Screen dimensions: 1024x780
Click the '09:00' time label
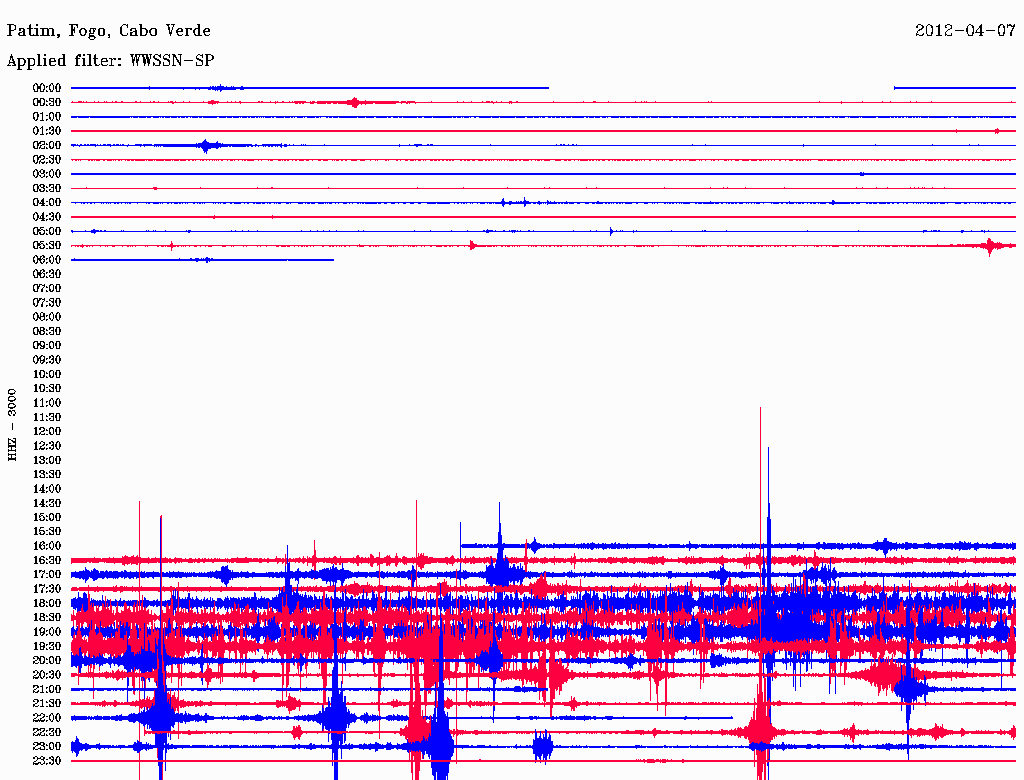pos(47,346)
